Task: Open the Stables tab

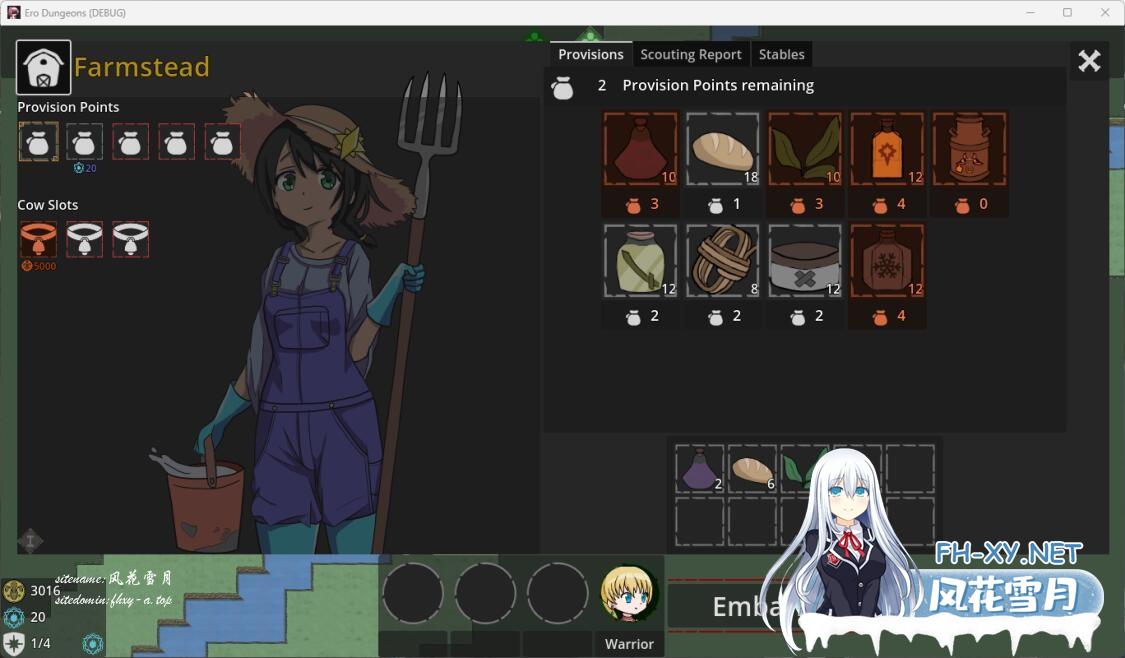Action: [x=781, y=55]
